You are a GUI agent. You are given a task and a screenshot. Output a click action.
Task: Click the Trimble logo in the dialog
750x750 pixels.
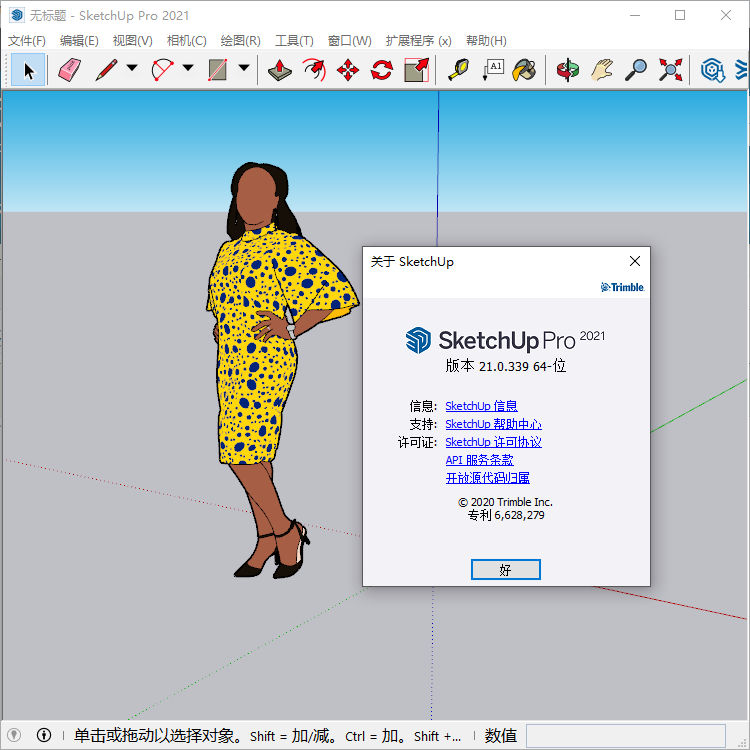[622, 287]
